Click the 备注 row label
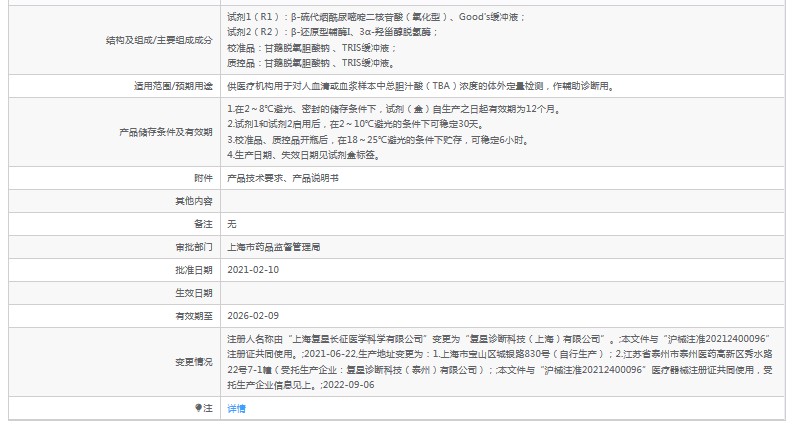 (204, 224)
